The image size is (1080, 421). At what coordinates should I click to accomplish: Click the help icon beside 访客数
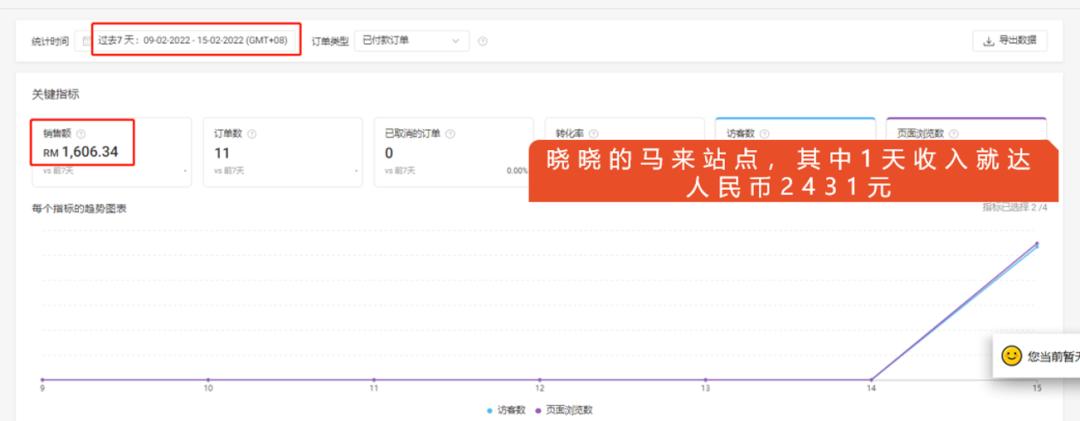point(765,134)
